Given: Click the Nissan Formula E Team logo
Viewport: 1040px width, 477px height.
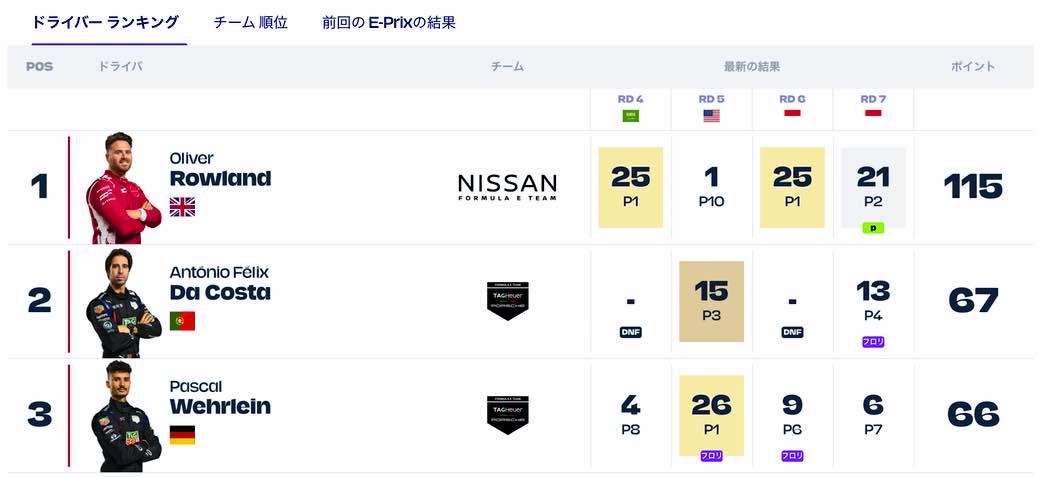Looking at the screenshot, I should coord(507,187).
